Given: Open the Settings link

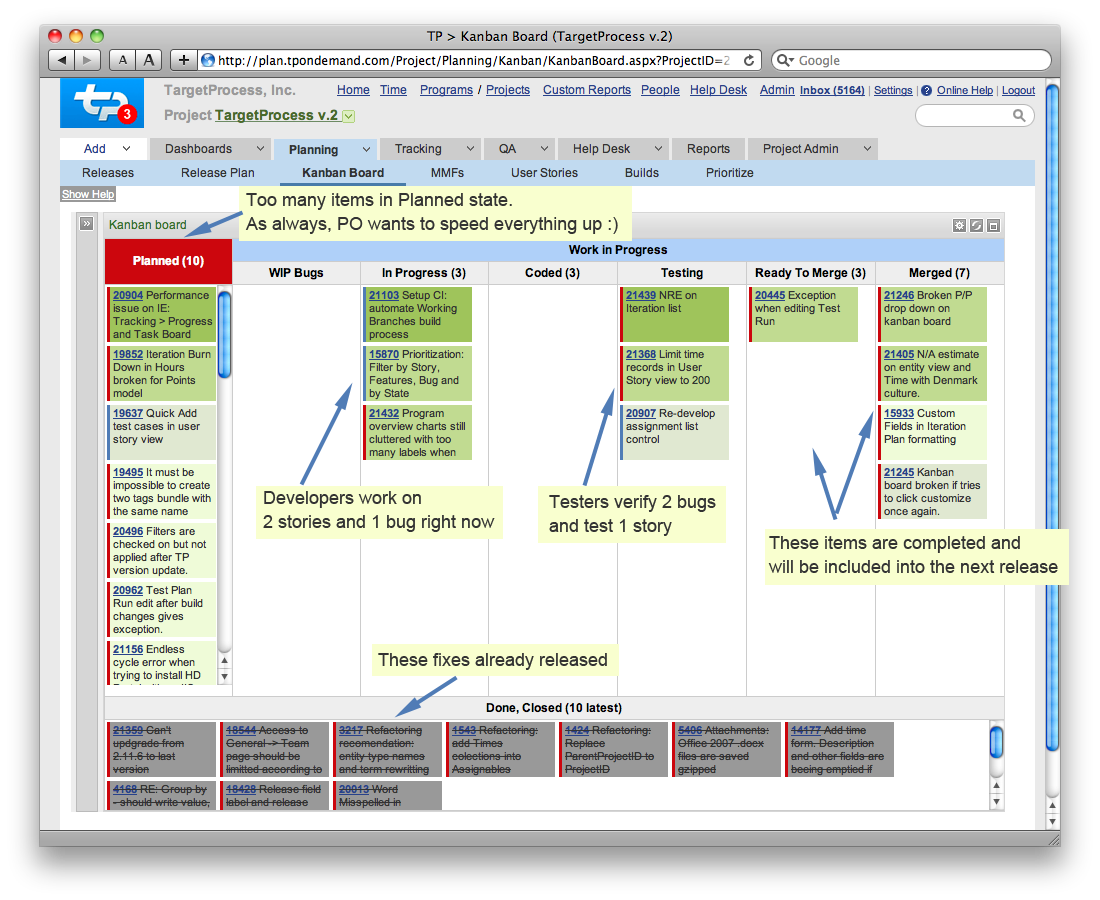Looking at the screenshot, I should tap(893, 90).
